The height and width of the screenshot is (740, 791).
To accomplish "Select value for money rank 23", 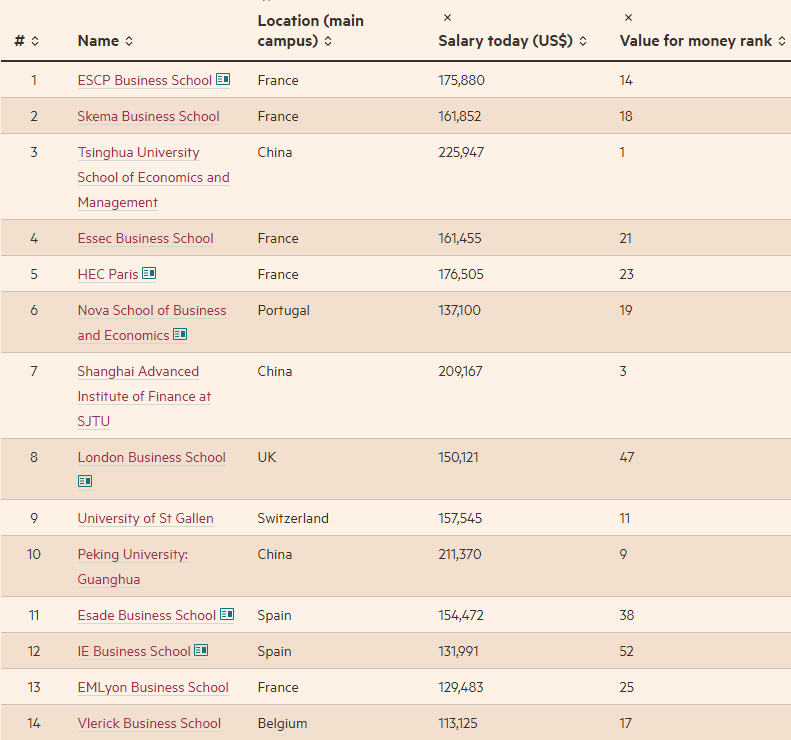I will 627,274.
